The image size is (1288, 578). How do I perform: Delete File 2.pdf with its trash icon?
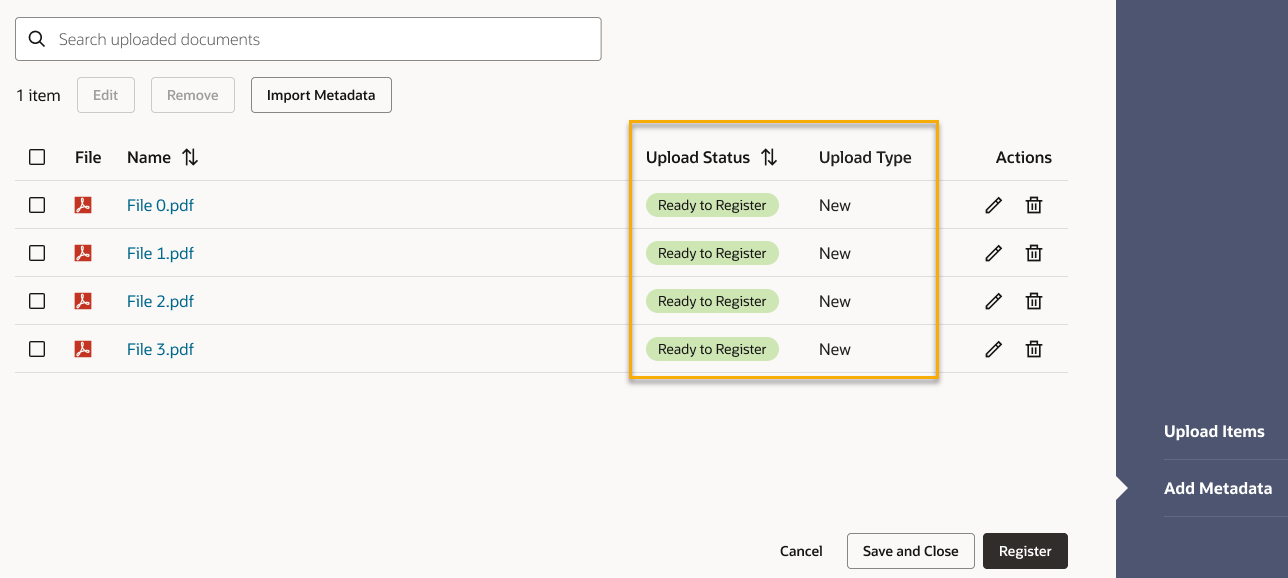[1034, 301]
